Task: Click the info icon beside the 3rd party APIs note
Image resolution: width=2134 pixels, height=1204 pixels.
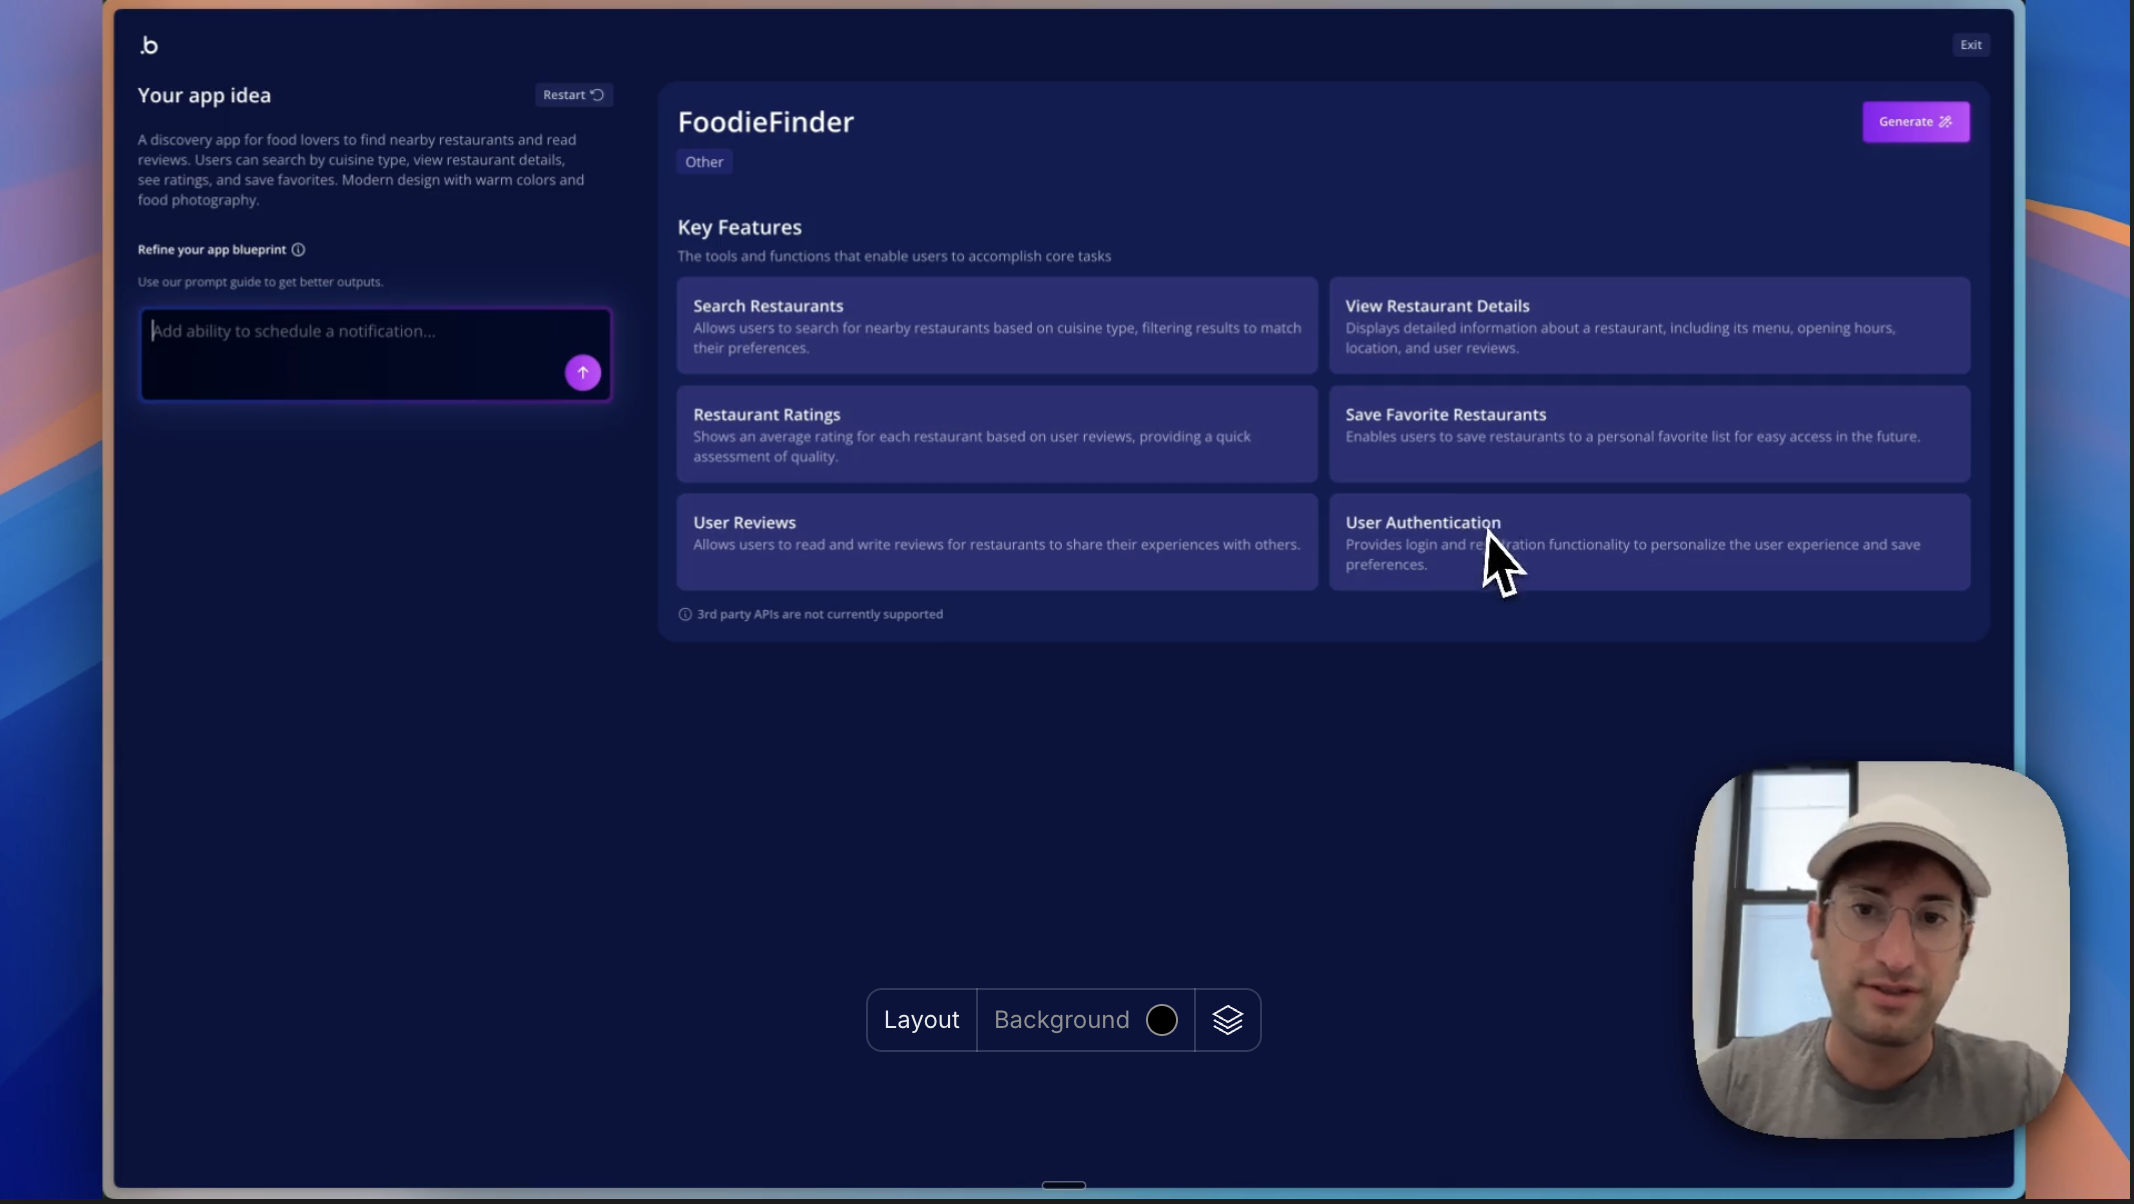Action: [x=685, y=614]
